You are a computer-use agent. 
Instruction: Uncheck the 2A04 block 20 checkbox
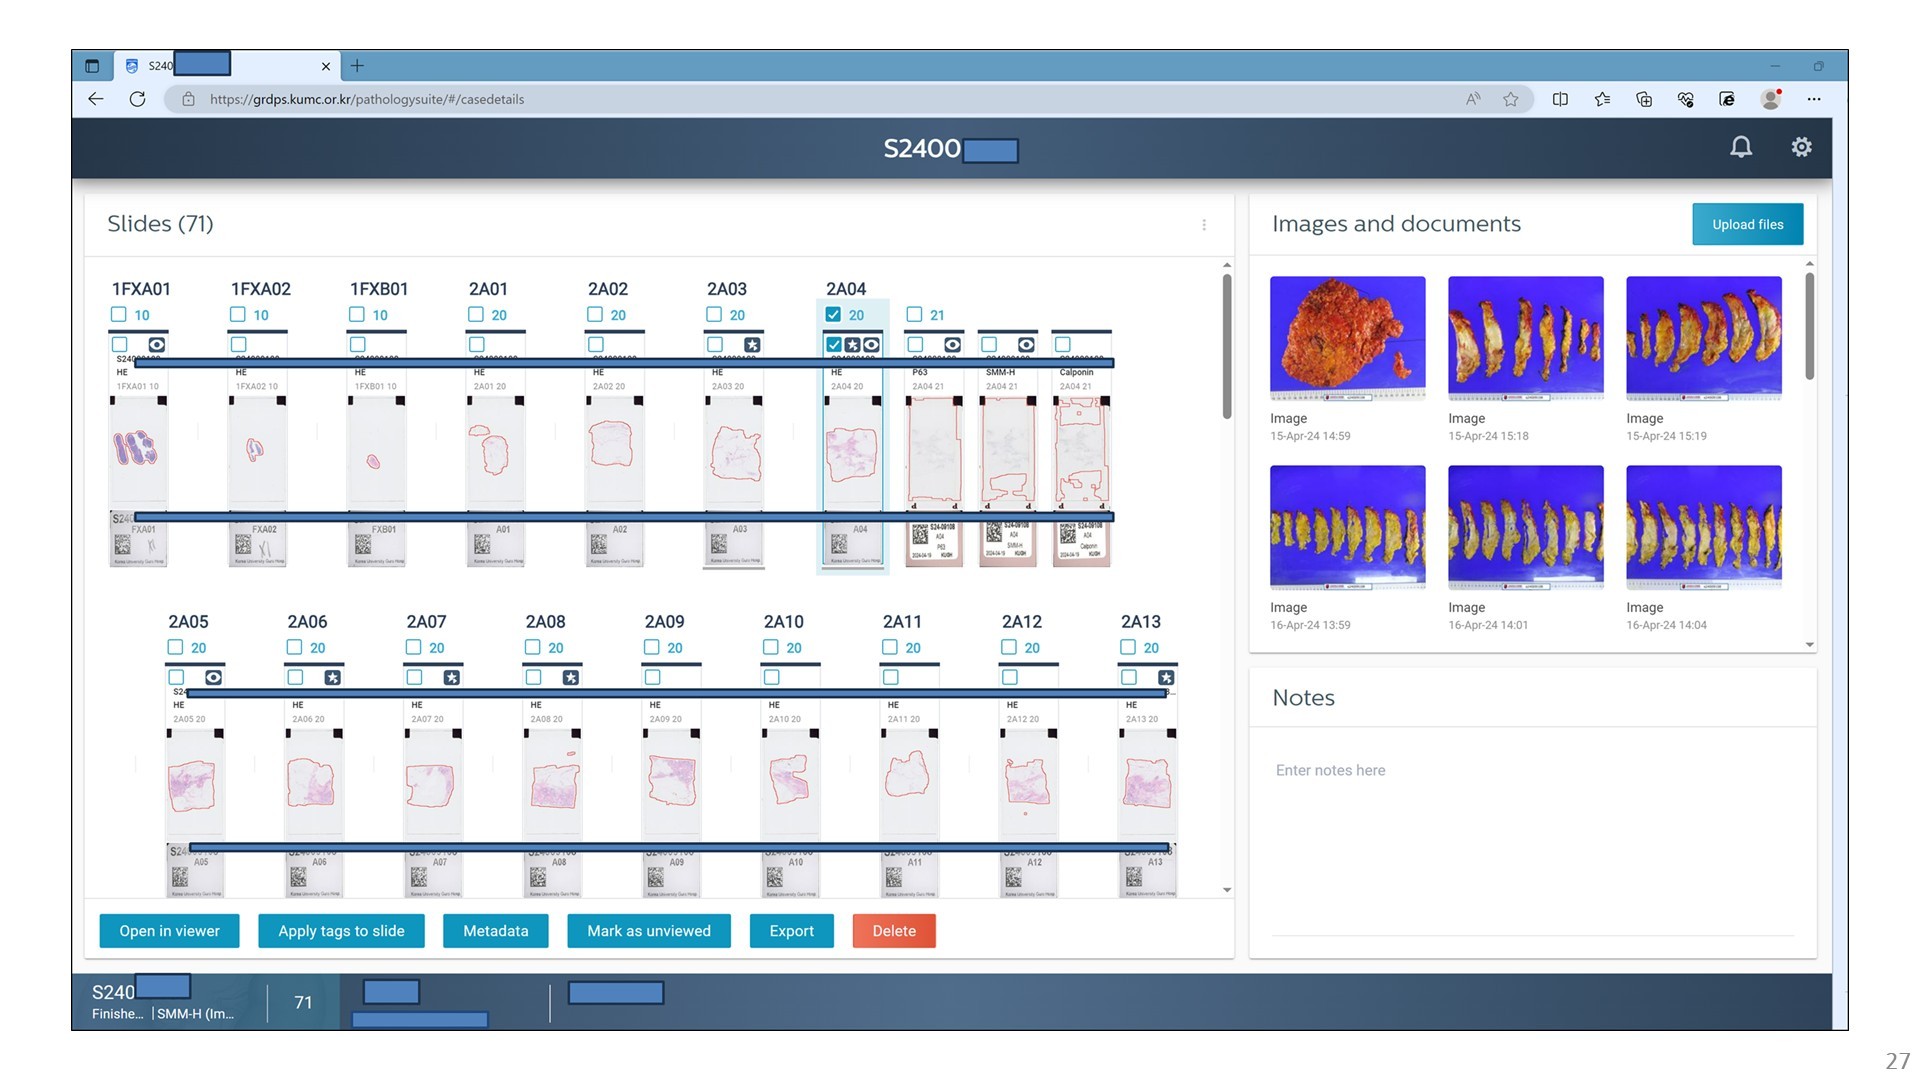pyautogui.click(x=833, y=314)
